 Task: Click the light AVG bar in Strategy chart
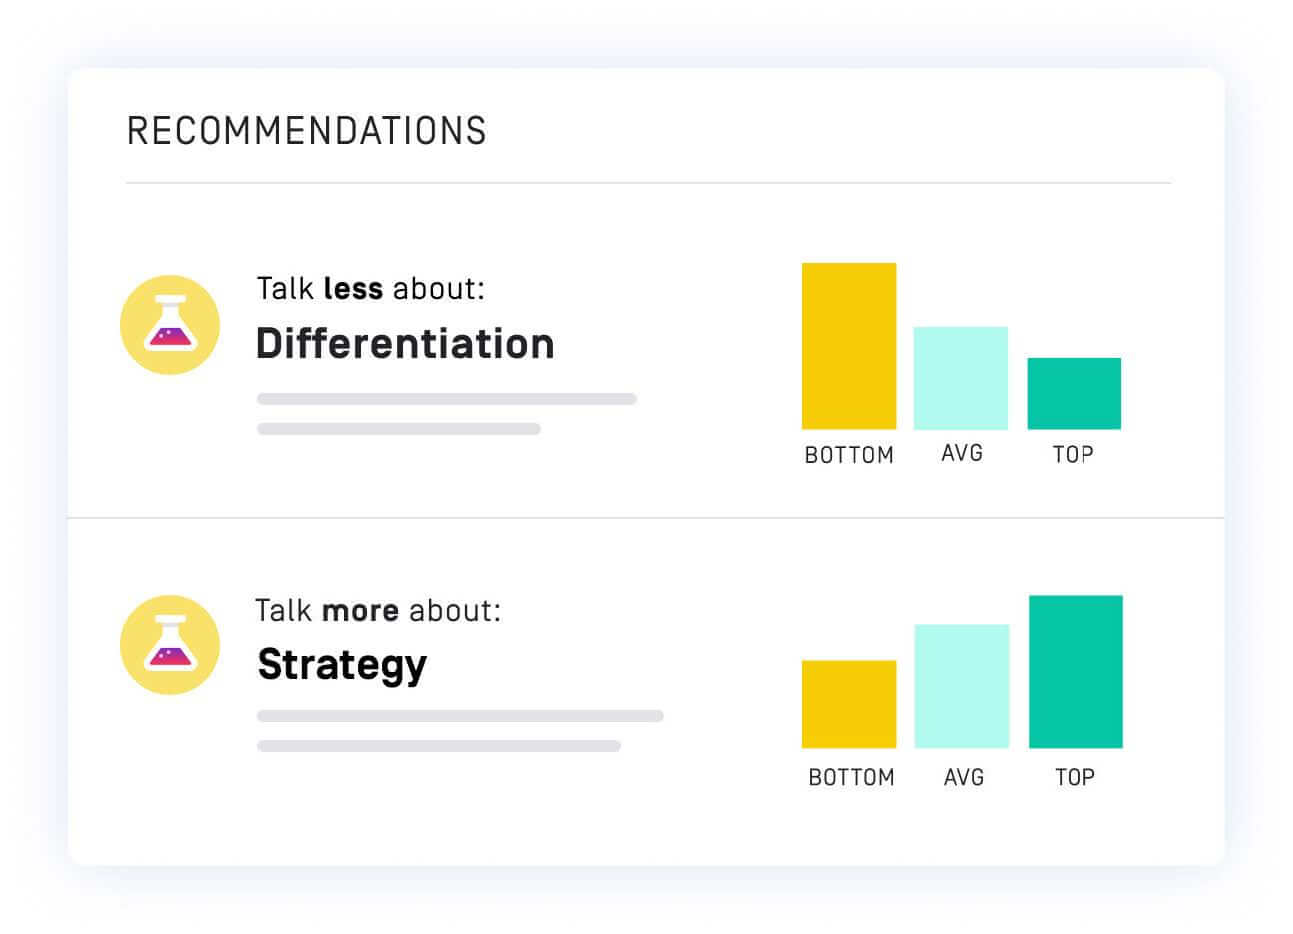tap(962, 686)
